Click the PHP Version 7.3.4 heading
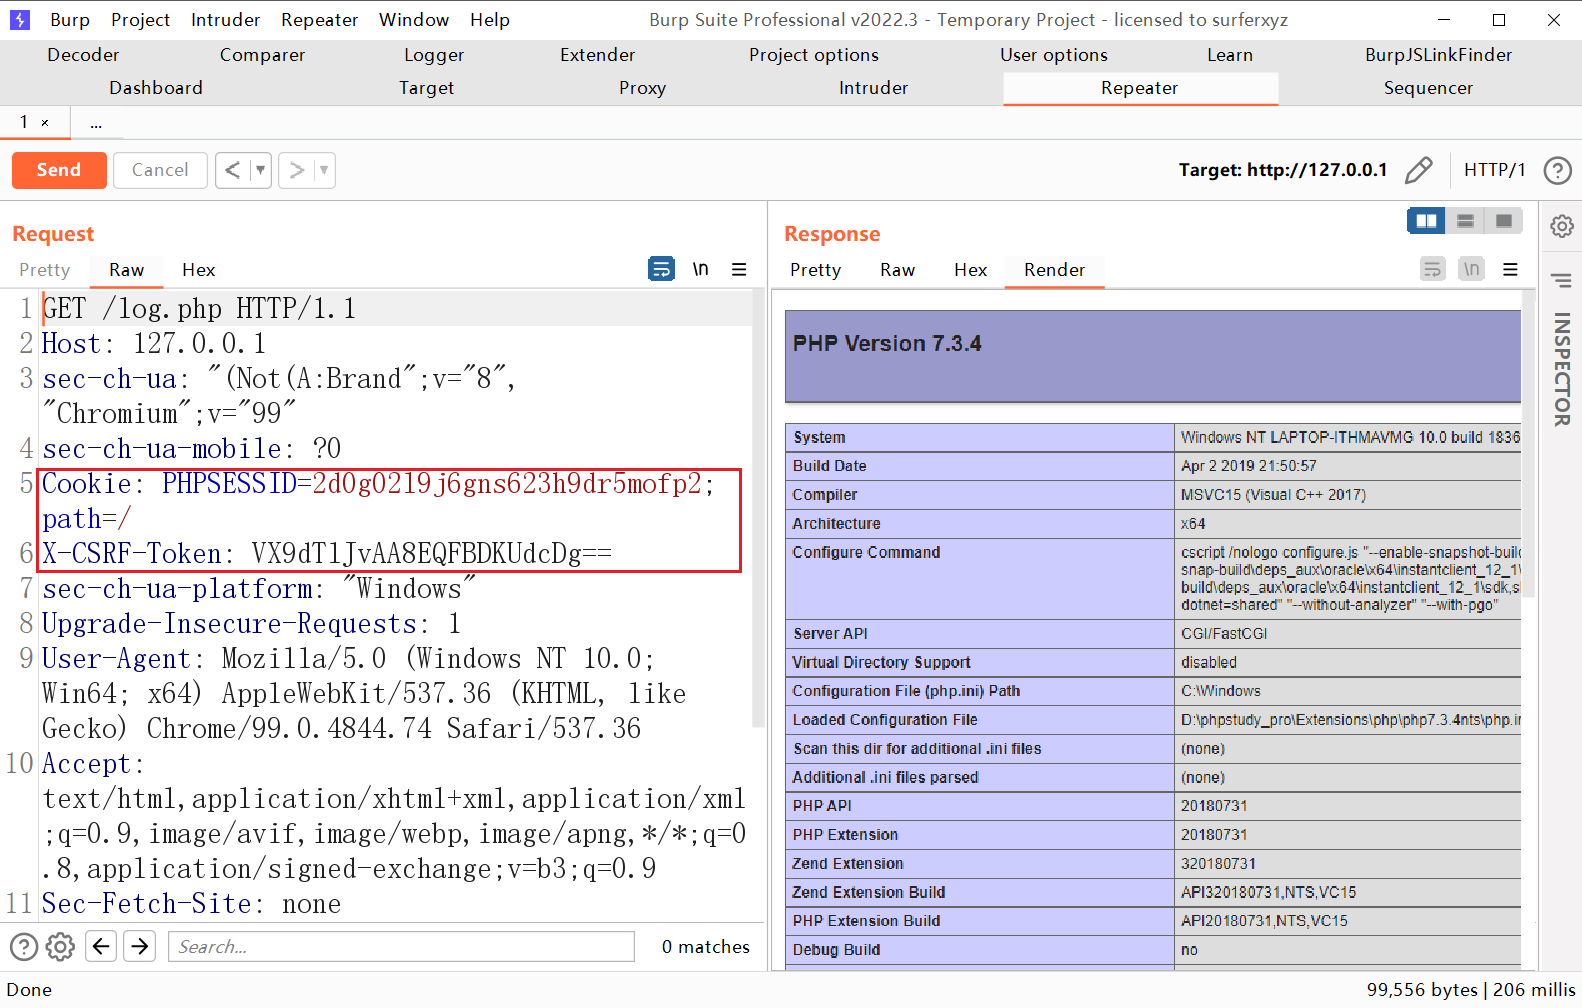Viewport: 1582px width, 1008px height. [887, 344]
